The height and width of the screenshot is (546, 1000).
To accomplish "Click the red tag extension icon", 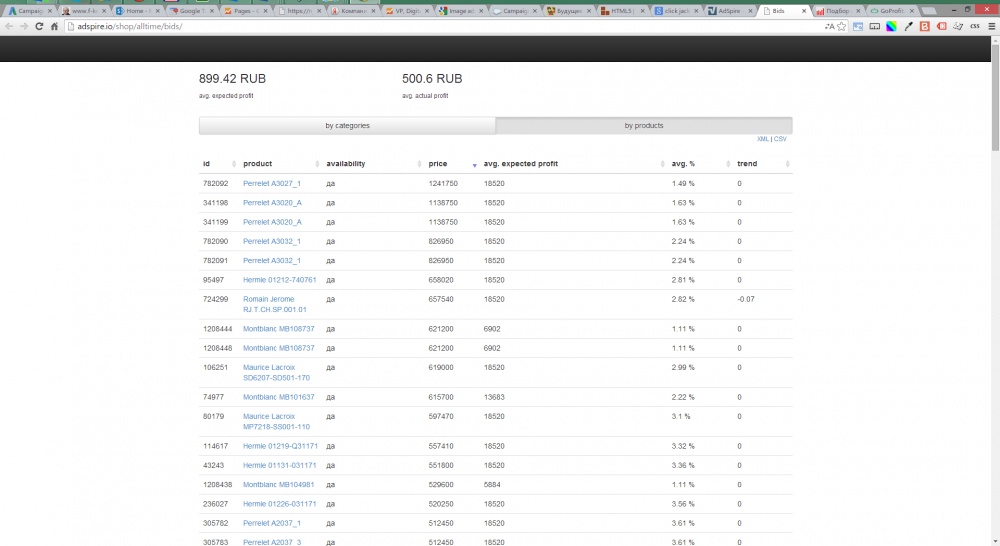I will click(x=941, y=26).
